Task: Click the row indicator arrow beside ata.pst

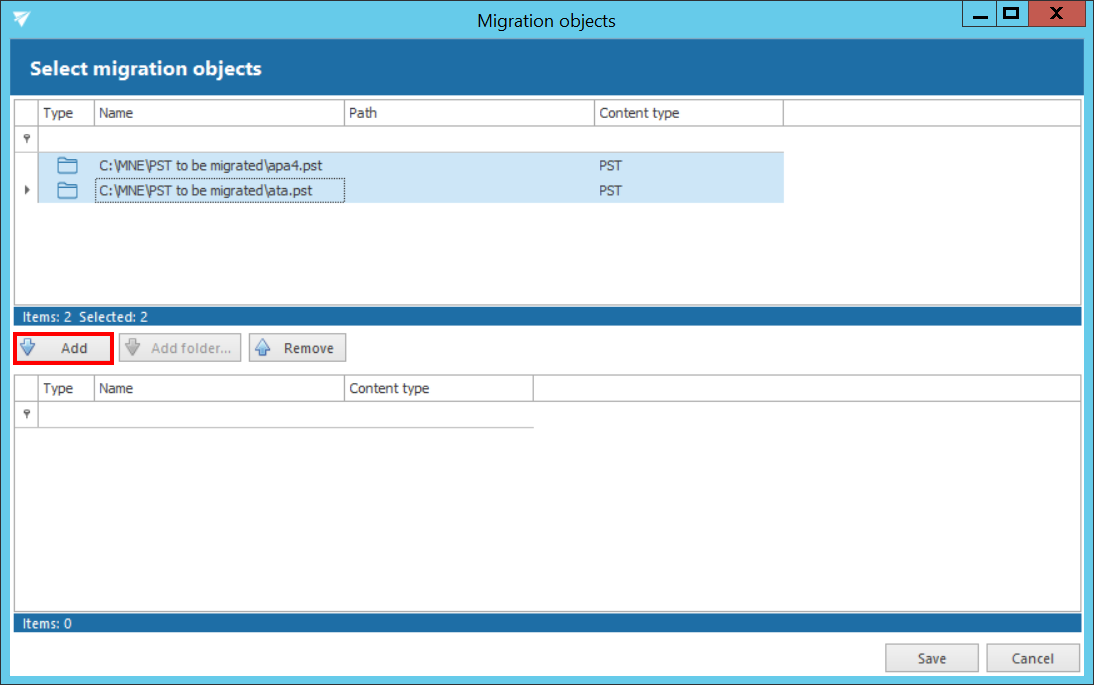Action: click(x=27, y=190)
